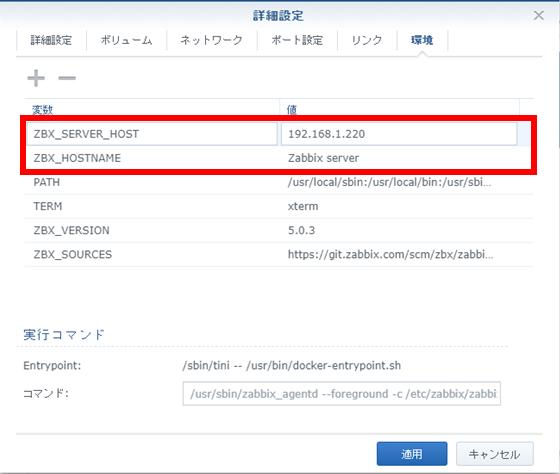The width and height of the screenshot is (560, 474).
Task: Switch to the ボリューム tab
Action: (126, 40)
